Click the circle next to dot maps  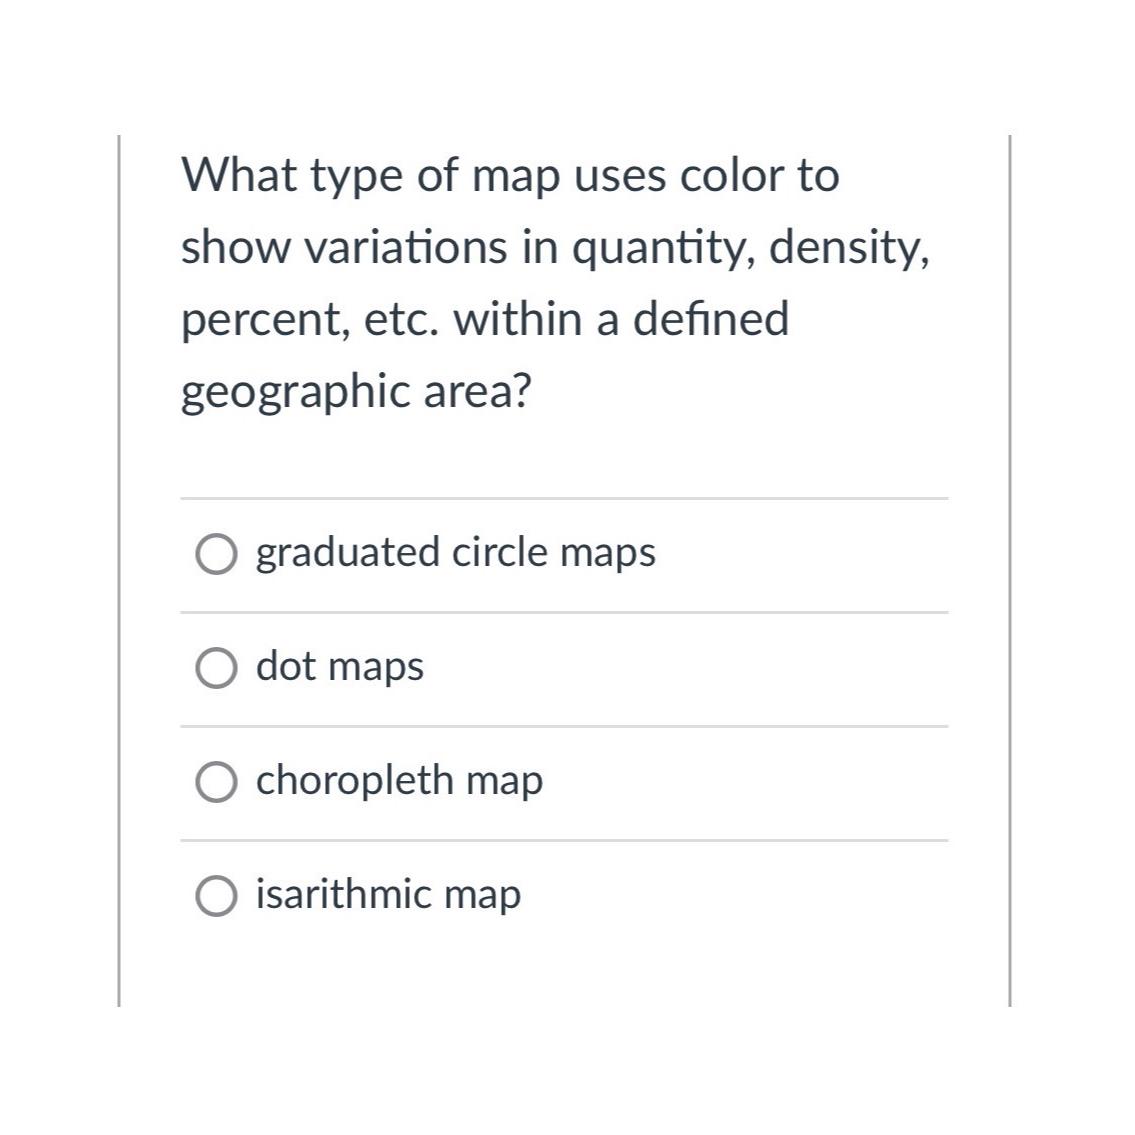coord(218,667)
